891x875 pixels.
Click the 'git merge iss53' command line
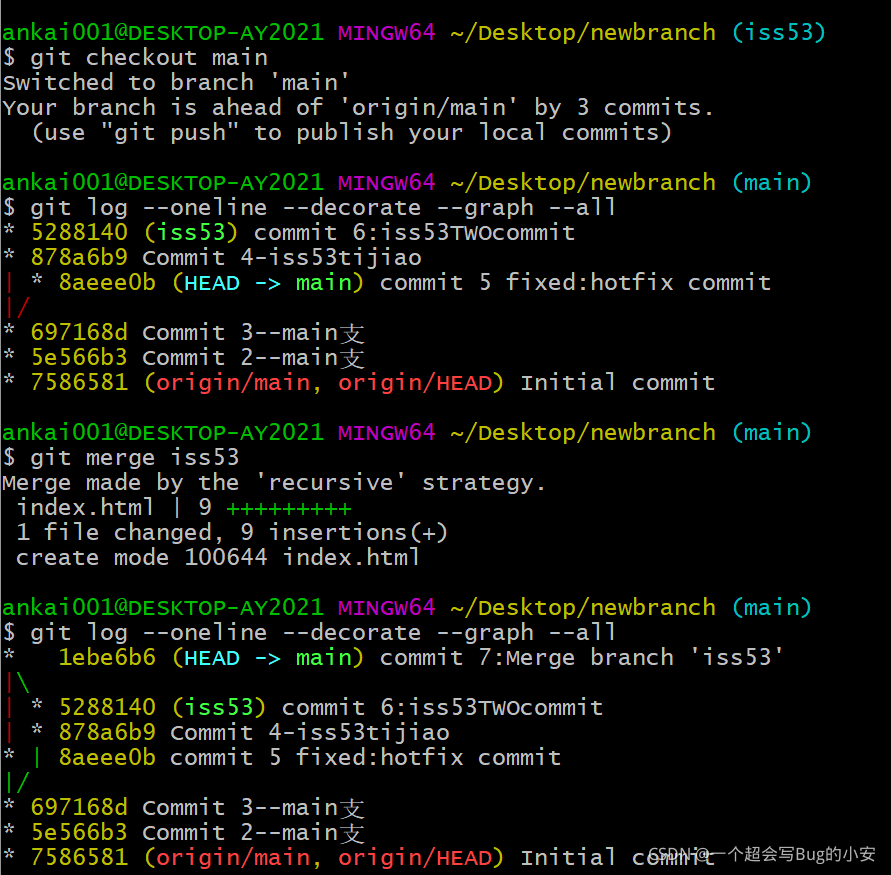pos(121,457)
